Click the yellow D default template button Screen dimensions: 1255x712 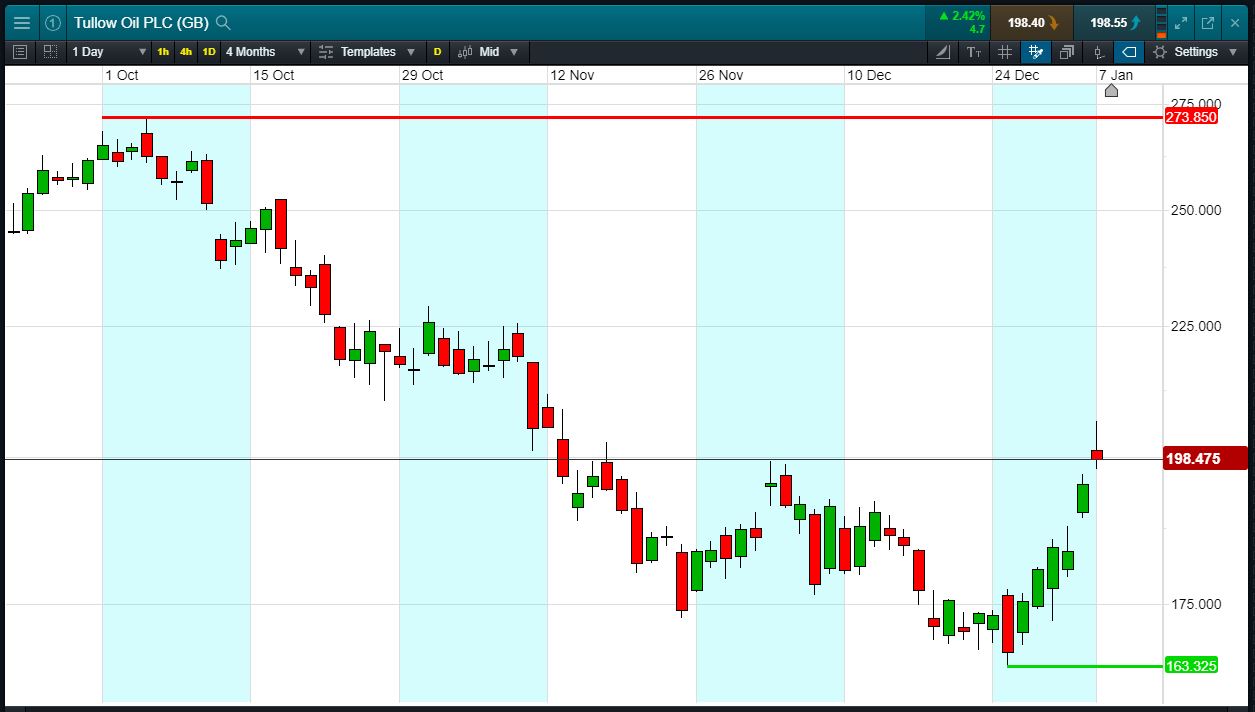(x=437, y=52)
